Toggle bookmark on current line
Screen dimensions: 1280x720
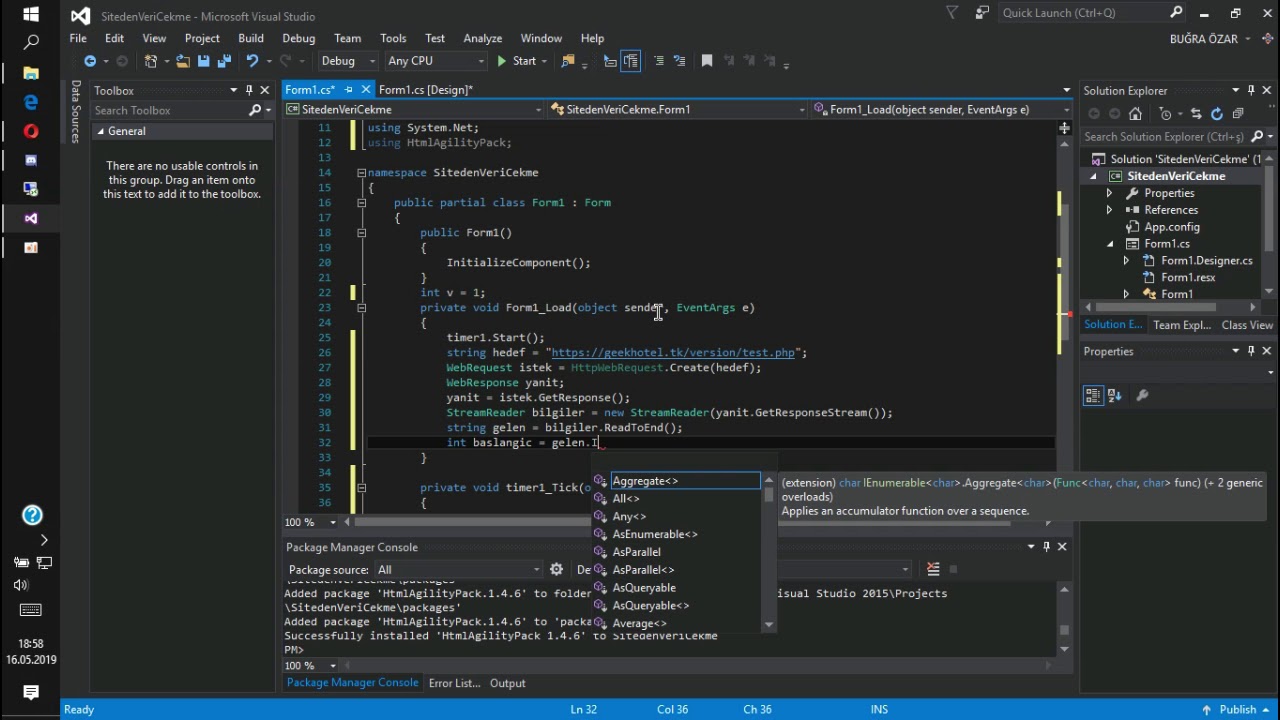(x=707, y=61)
